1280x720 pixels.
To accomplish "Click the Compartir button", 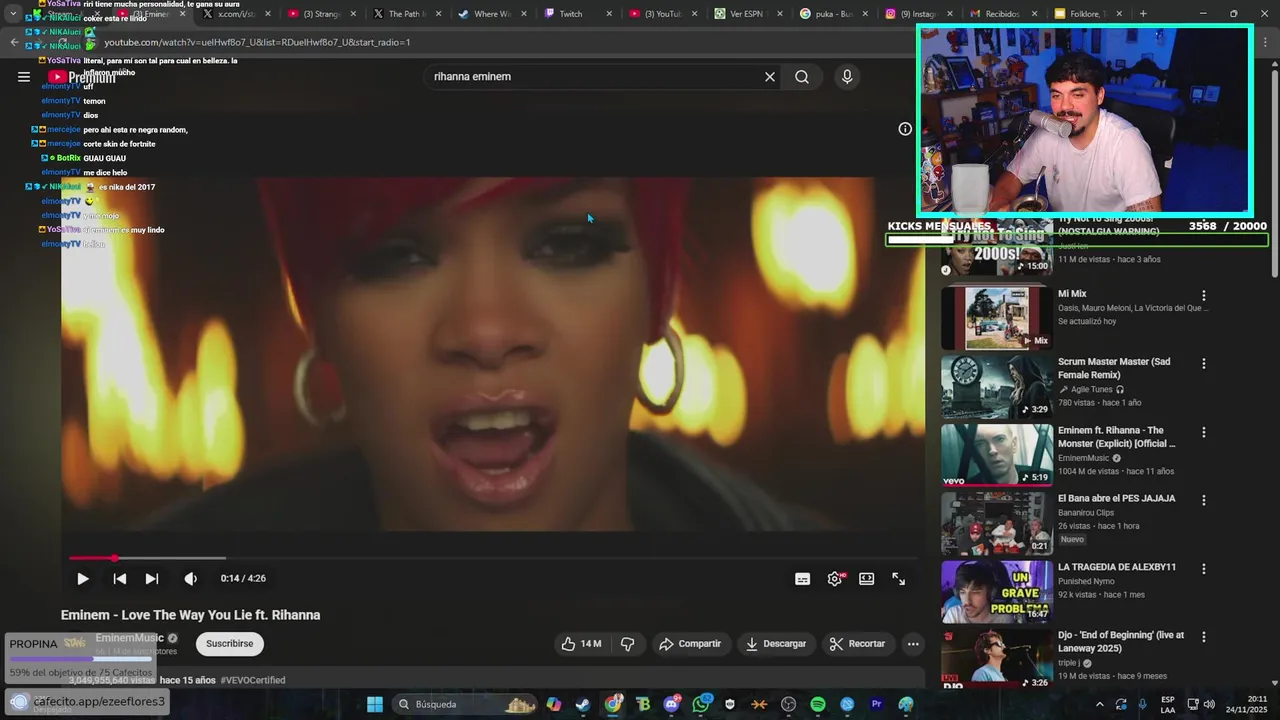I will coord(690,644).
